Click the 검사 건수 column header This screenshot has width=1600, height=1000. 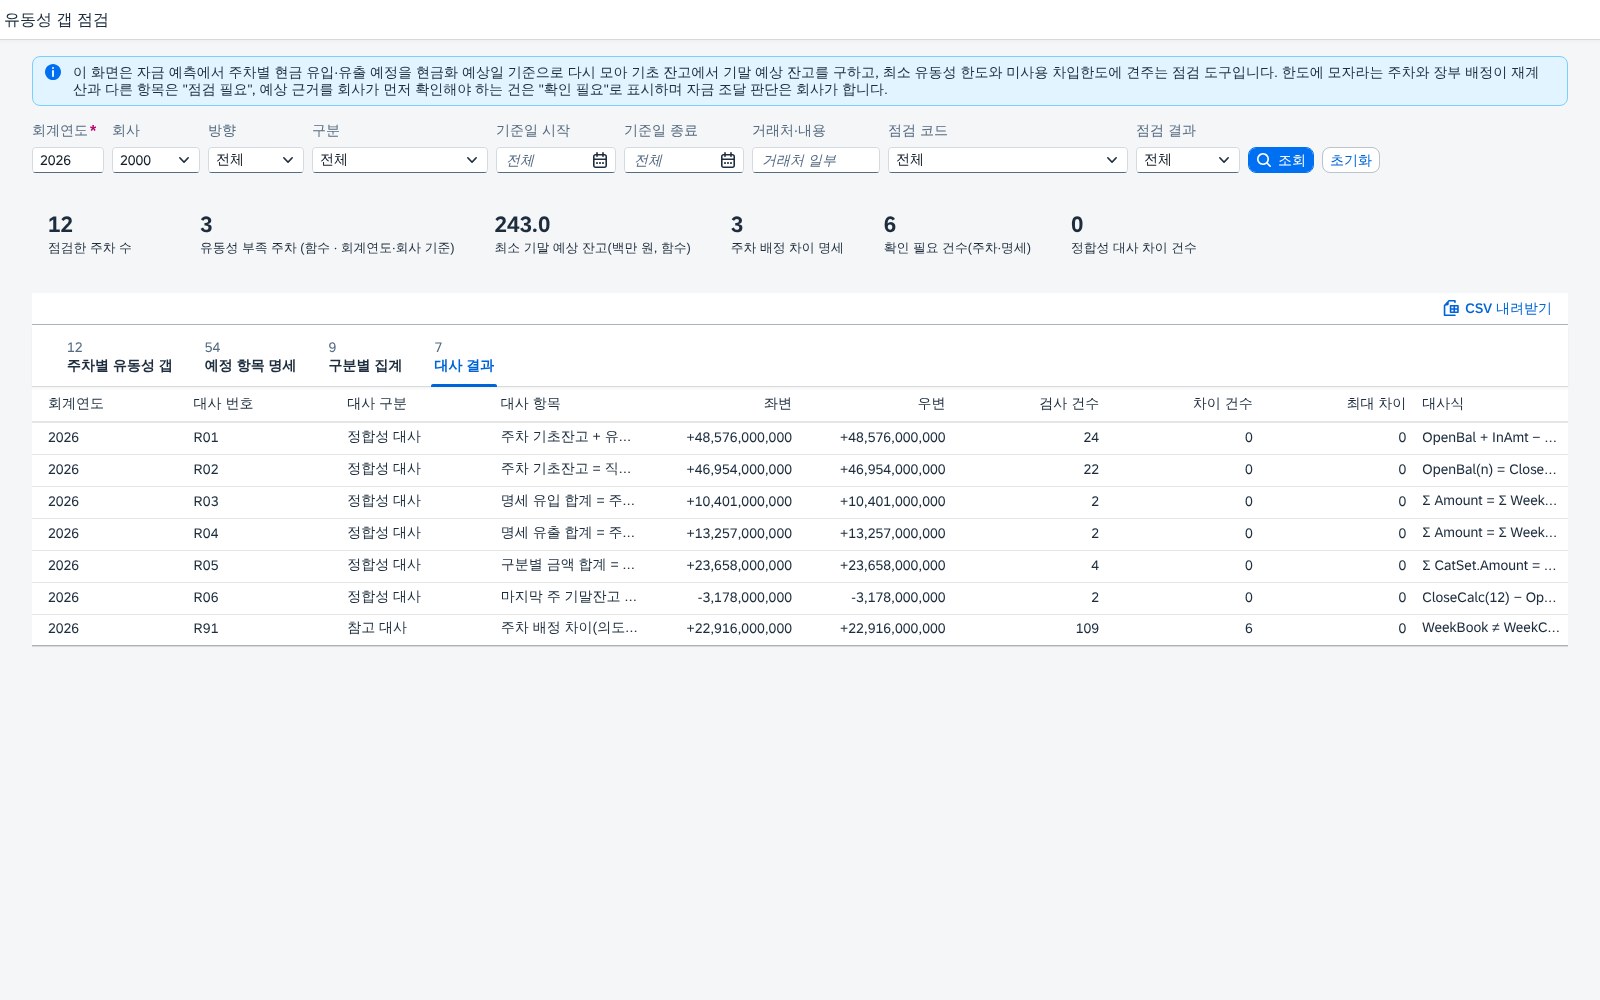click(1069, 404)
